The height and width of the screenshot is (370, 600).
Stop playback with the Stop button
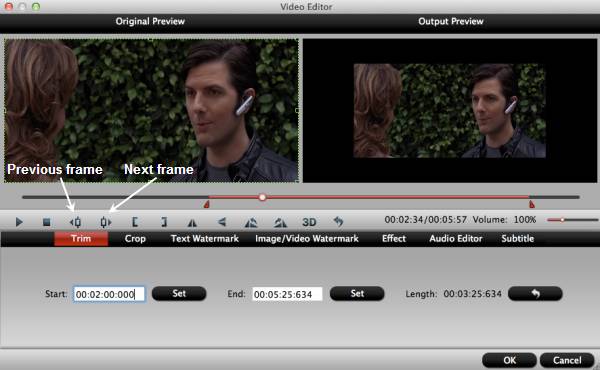pyautogui.click(x=47, y=222)
